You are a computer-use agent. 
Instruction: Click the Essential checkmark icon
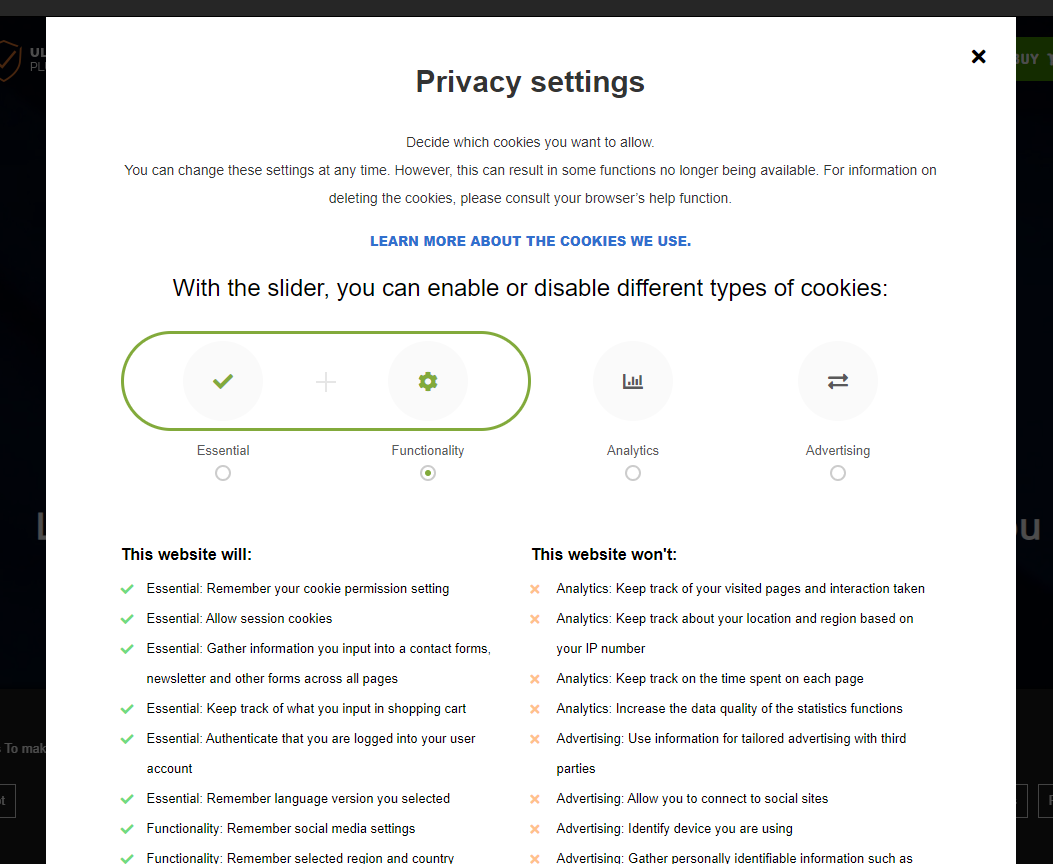pos(223,381)
